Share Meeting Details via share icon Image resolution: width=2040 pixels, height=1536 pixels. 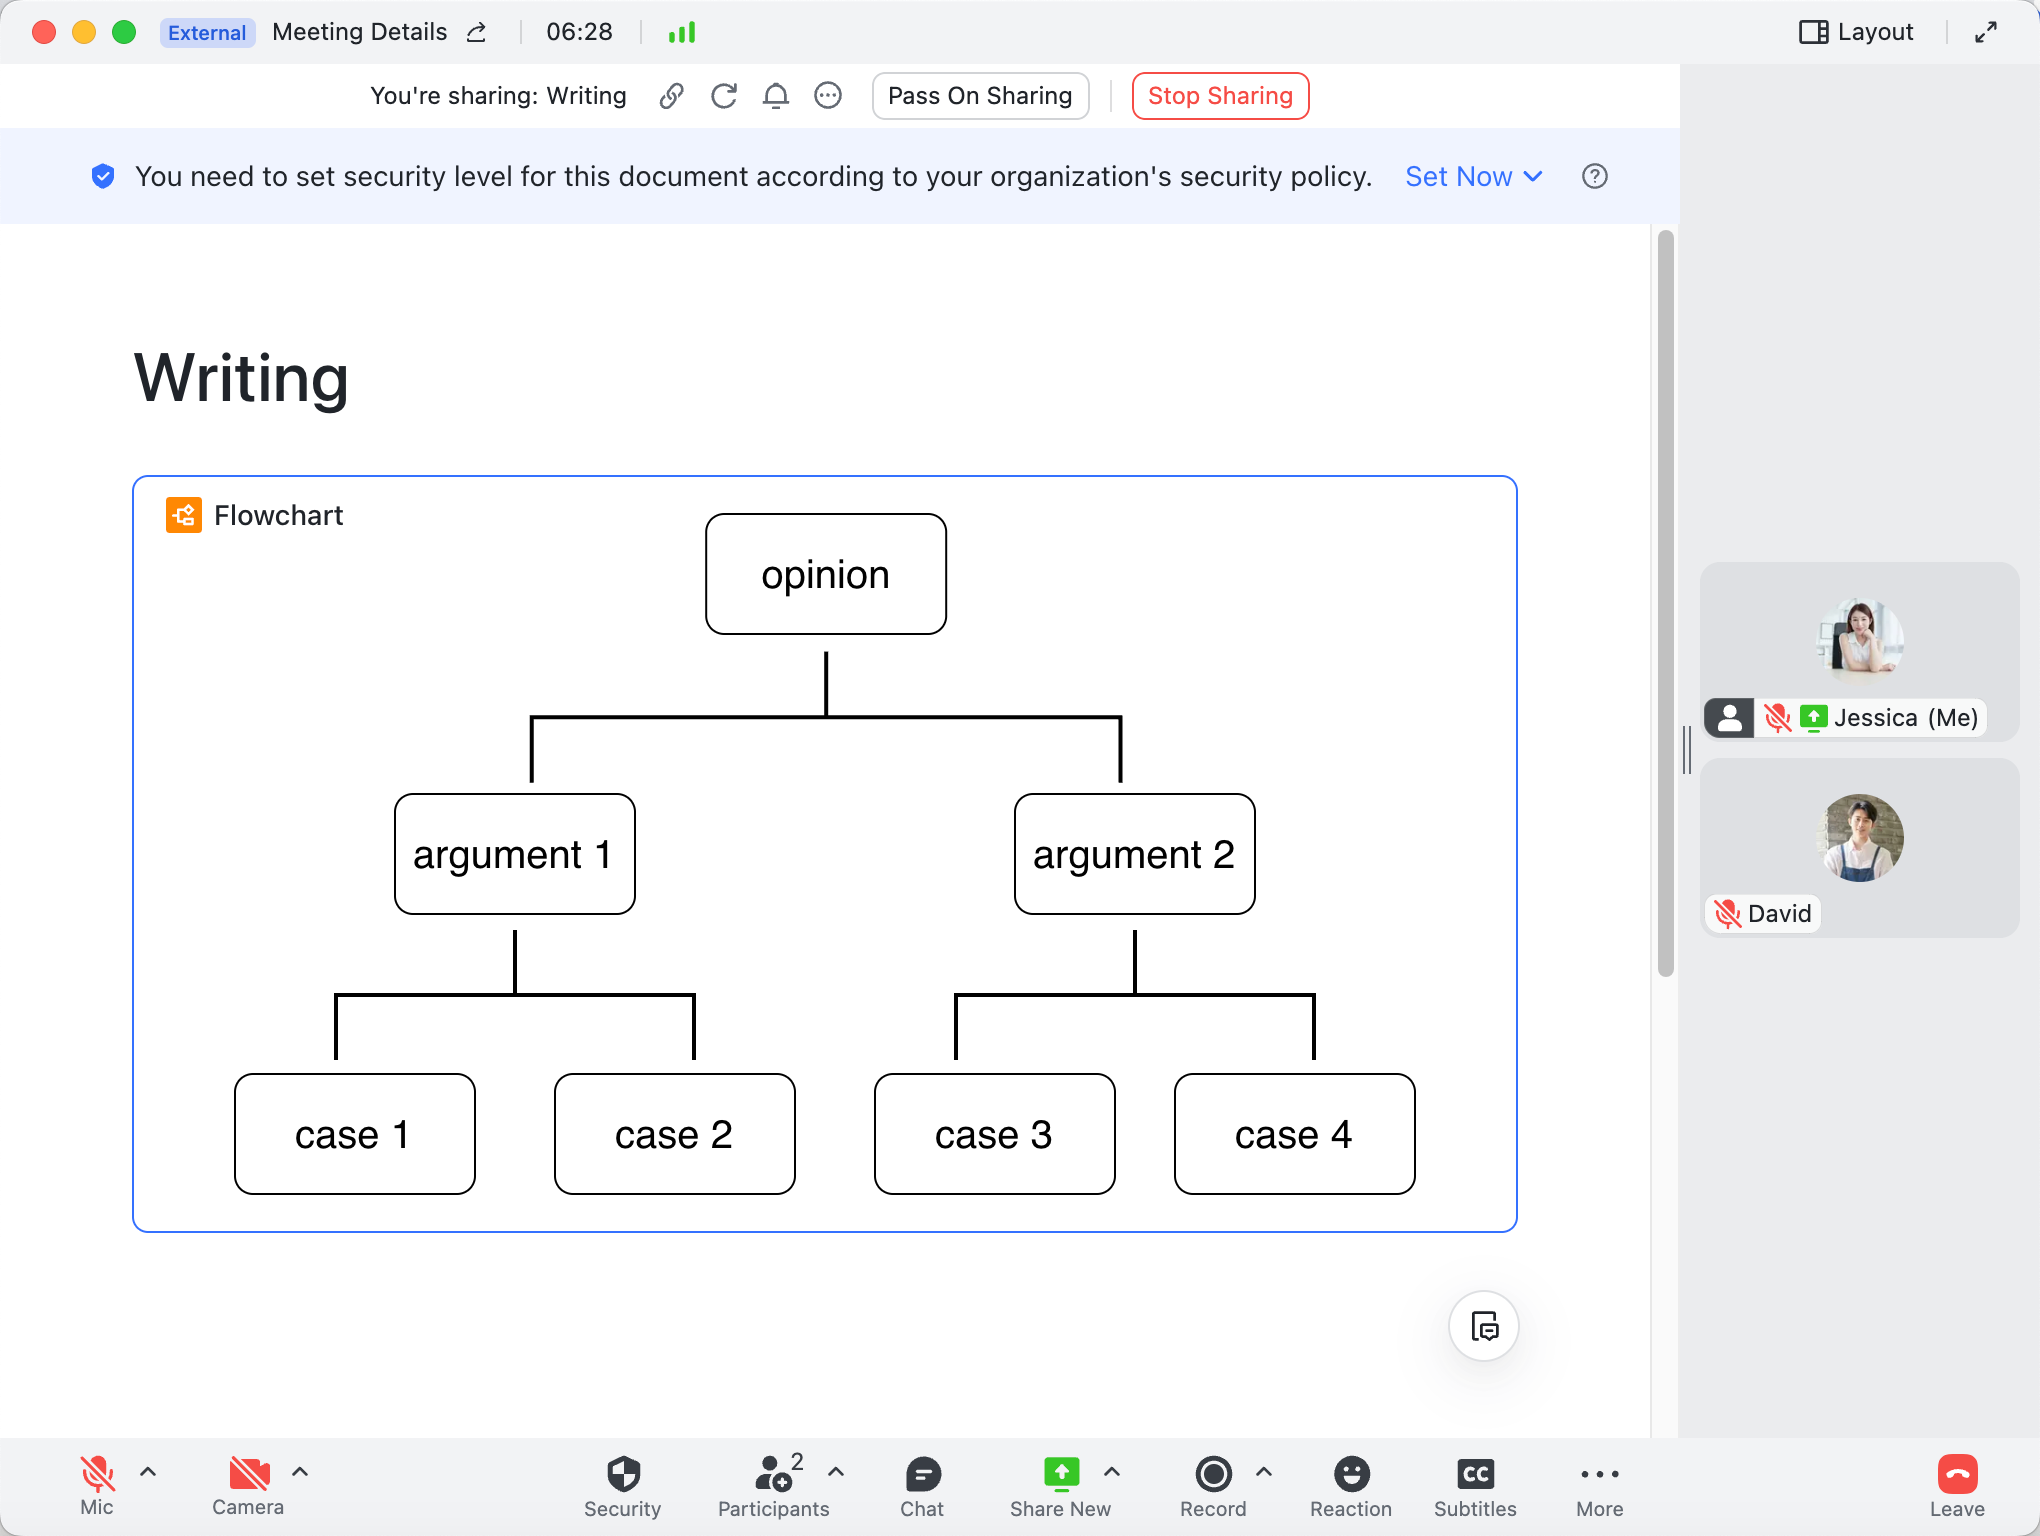click(477, 32)
